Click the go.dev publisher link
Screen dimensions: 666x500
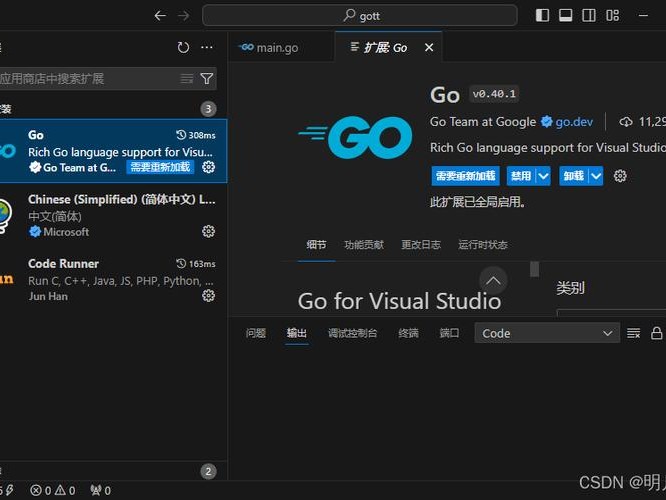574,122
